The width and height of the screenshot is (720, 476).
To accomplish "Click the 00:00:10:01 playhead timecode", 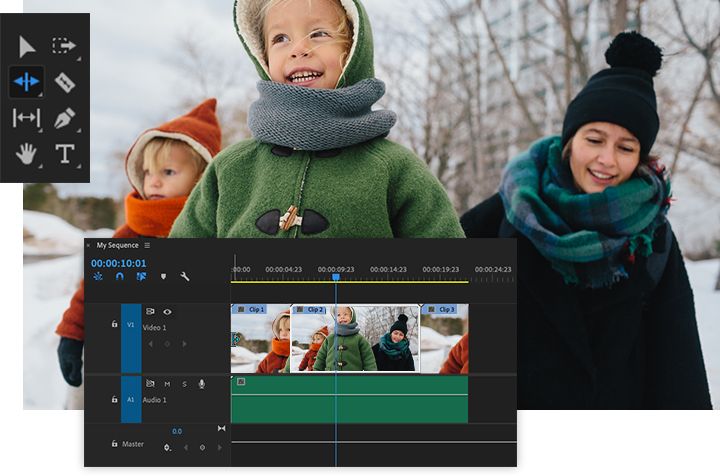I will [x=118, y=263].
